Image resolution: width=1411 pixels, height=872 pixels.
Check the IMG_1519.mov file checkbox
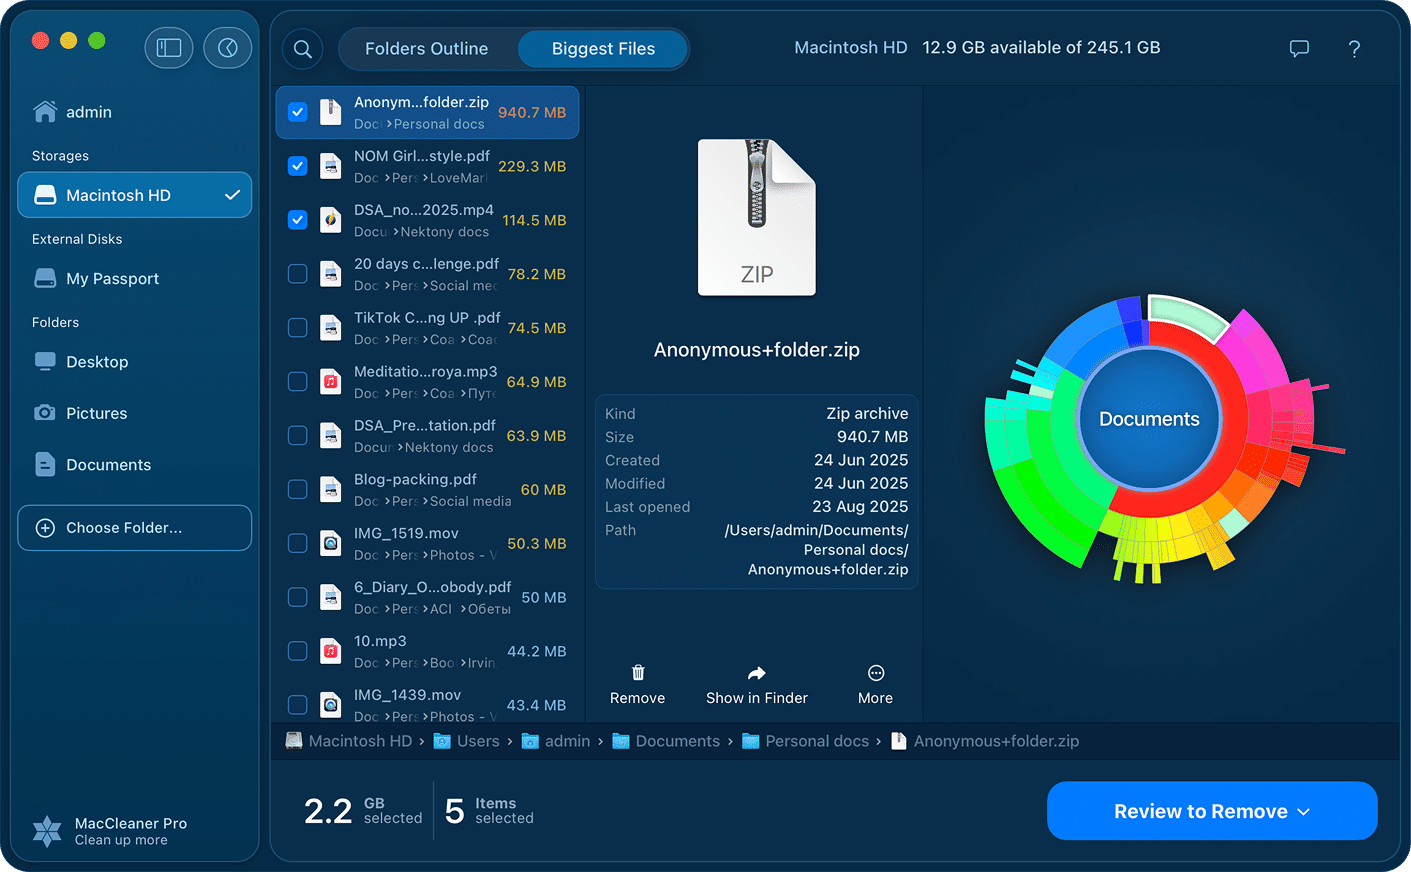coord(297,543)
